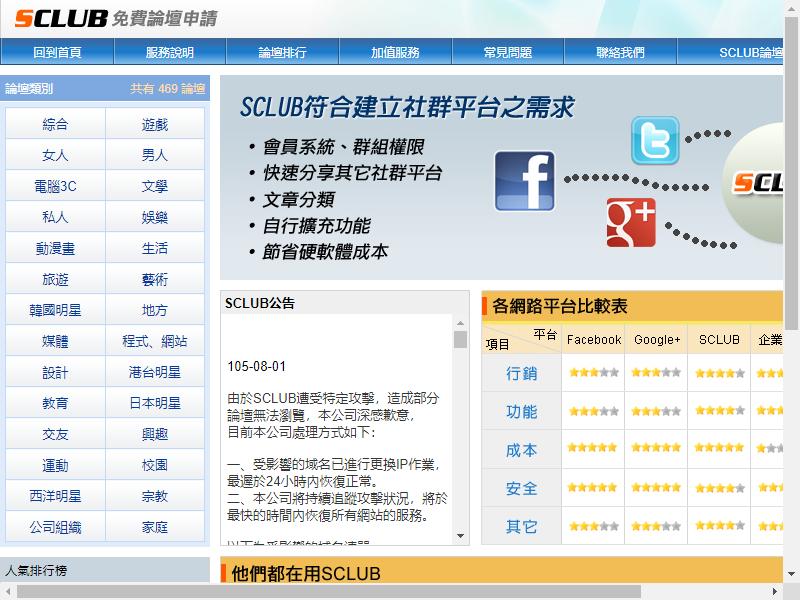Screen dimensions: 800x600
Task: Click the horizontal scrollbar left arrow
Action: tap(8, 592)
